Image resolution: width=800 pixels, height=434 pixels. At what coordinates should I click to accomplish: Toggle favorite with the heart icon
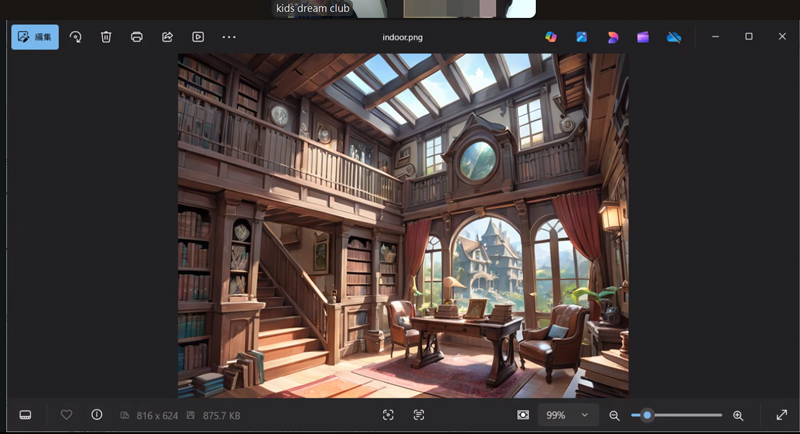tap(67, 415)
